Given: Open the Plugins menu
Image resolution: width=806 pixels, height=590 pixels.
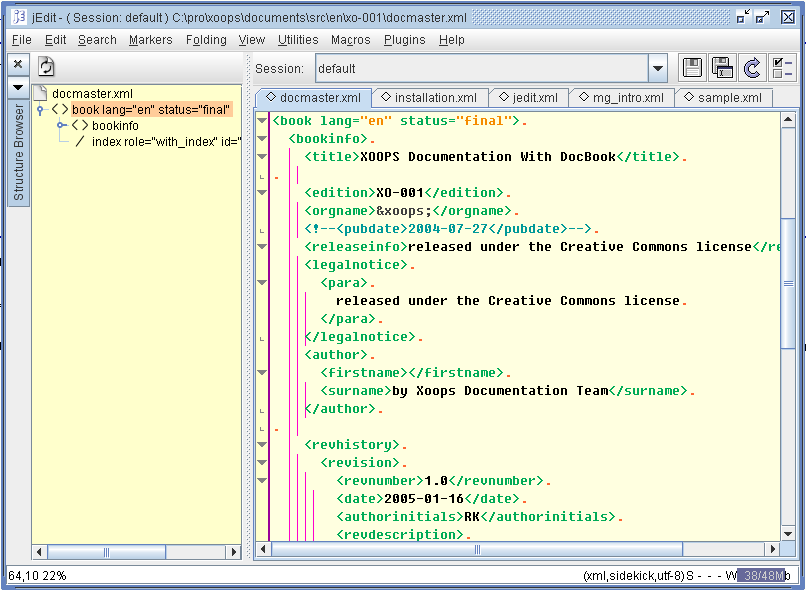Looking at the screenshot, I should click(x=405, y=40).
